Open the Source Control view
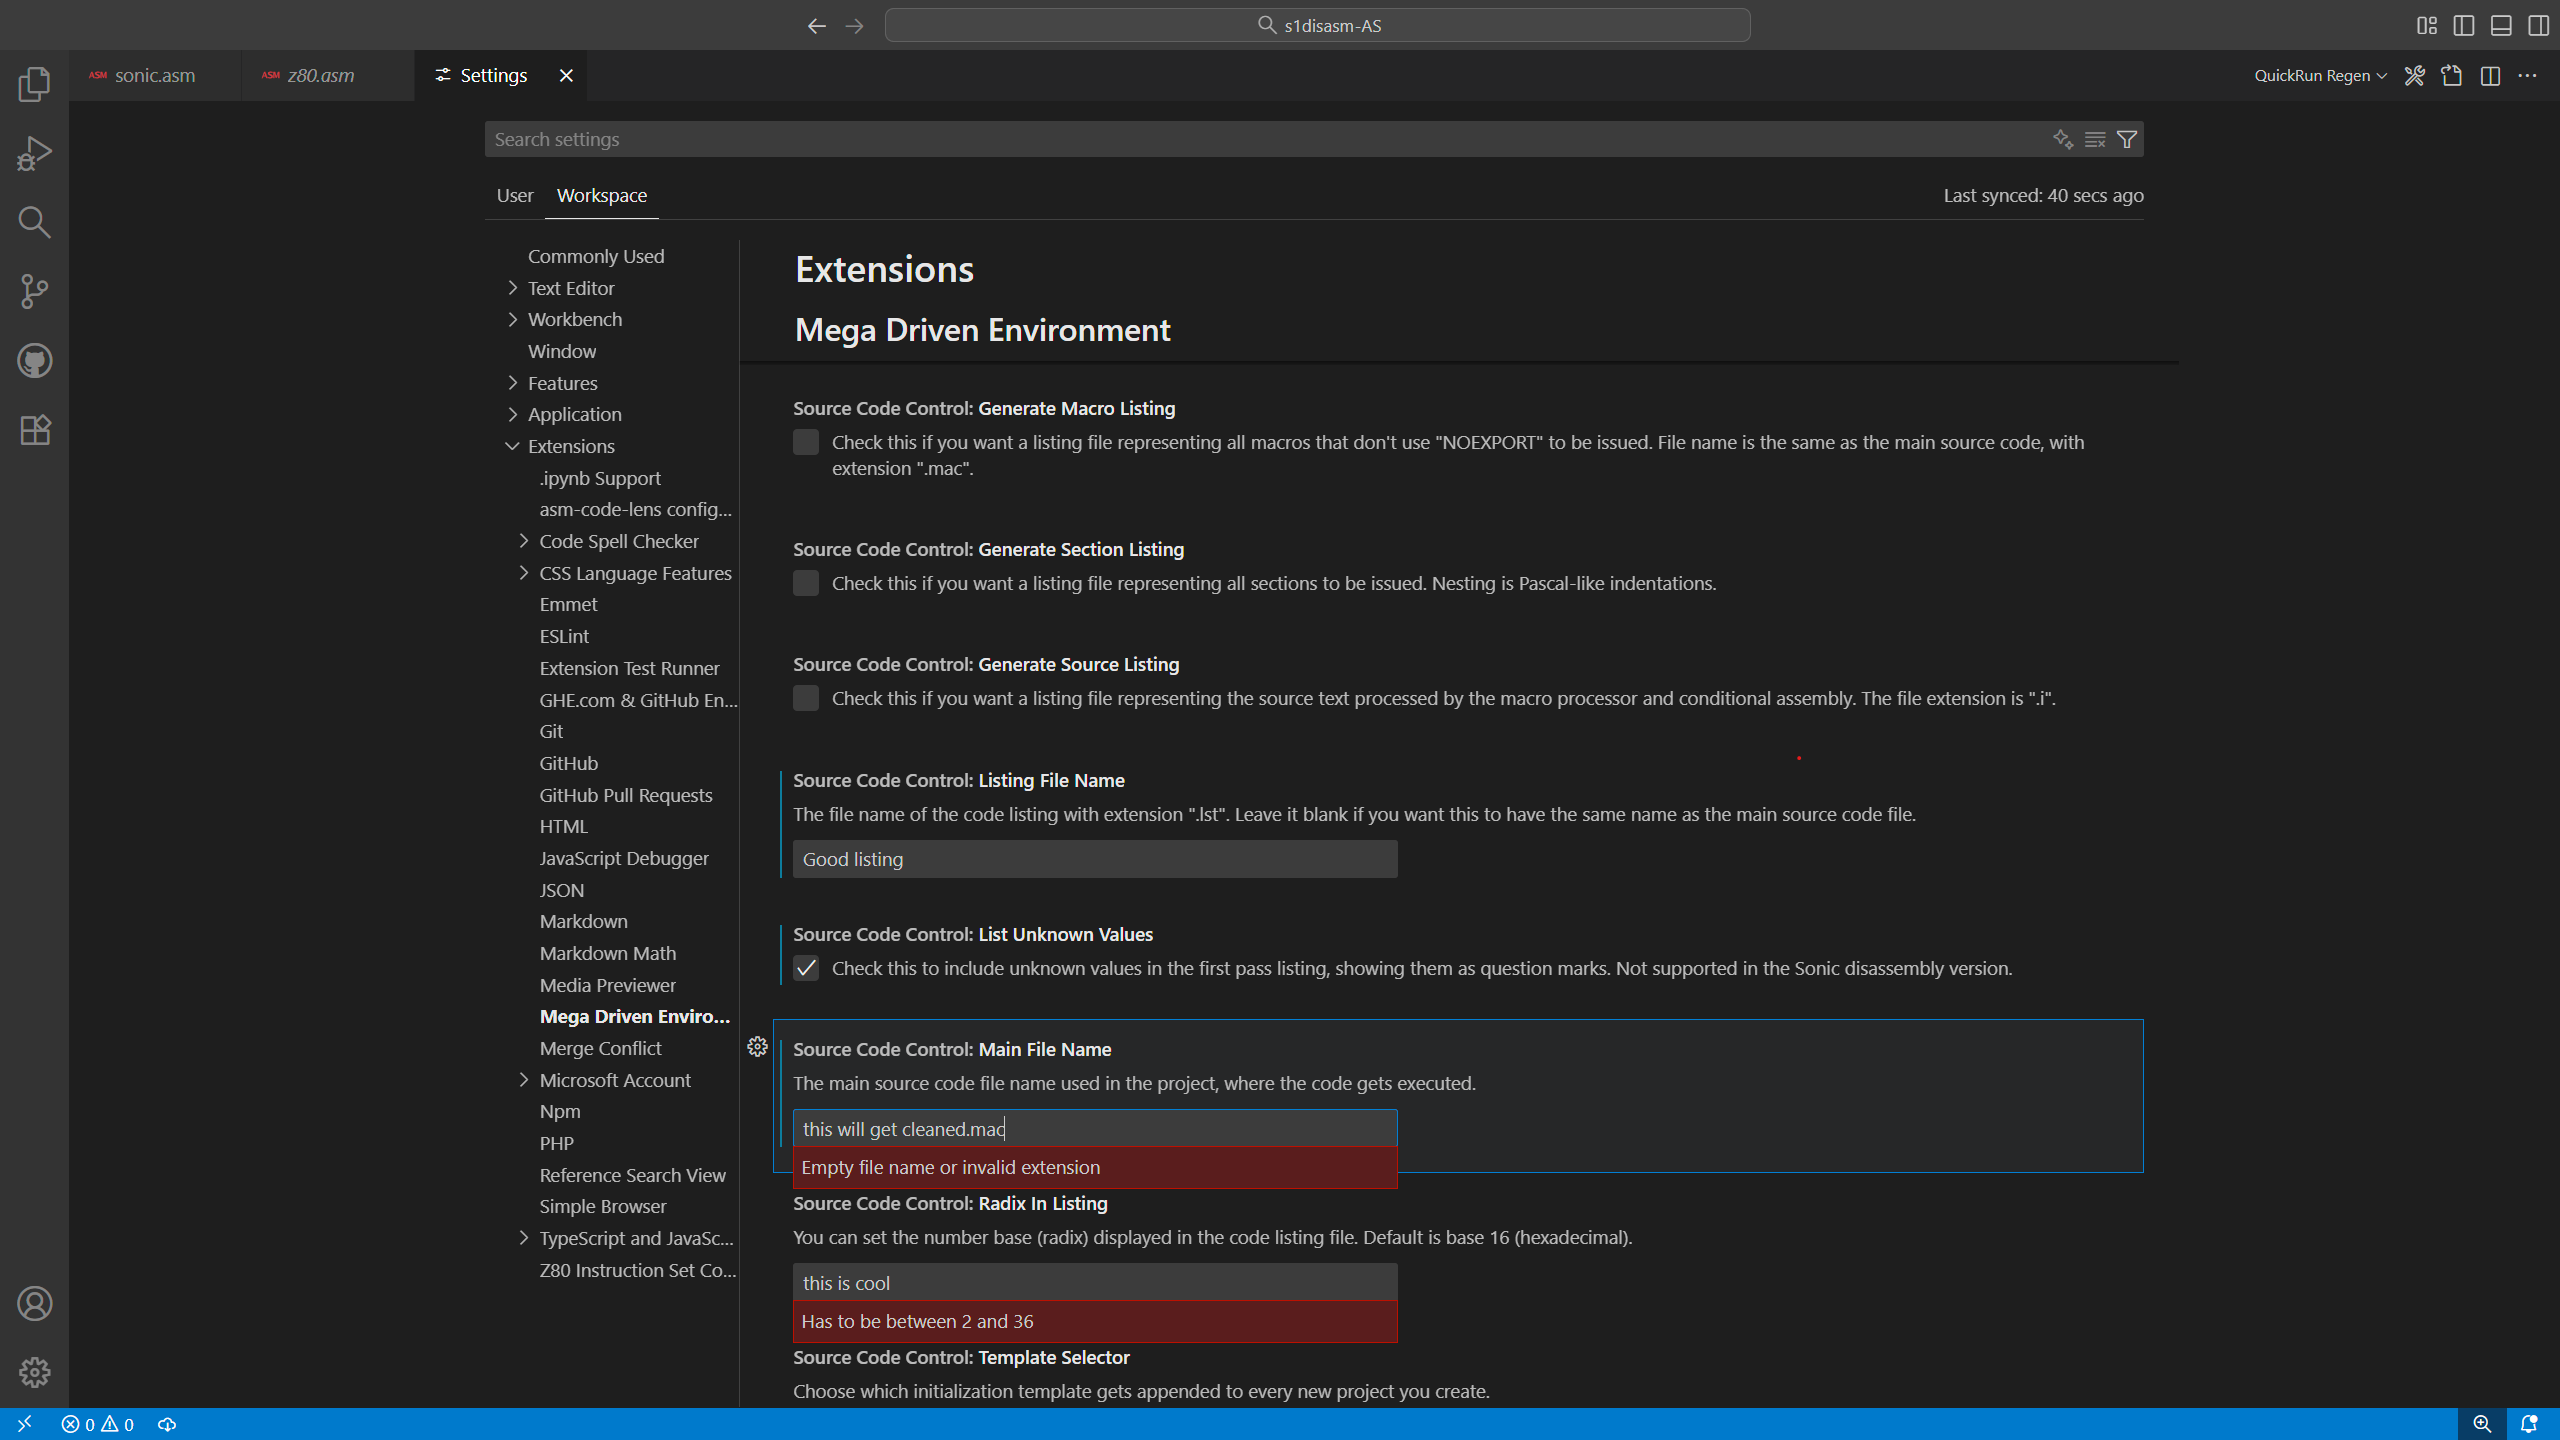Viewport: 2560px width, 1440px height. (x=34, y=291)
